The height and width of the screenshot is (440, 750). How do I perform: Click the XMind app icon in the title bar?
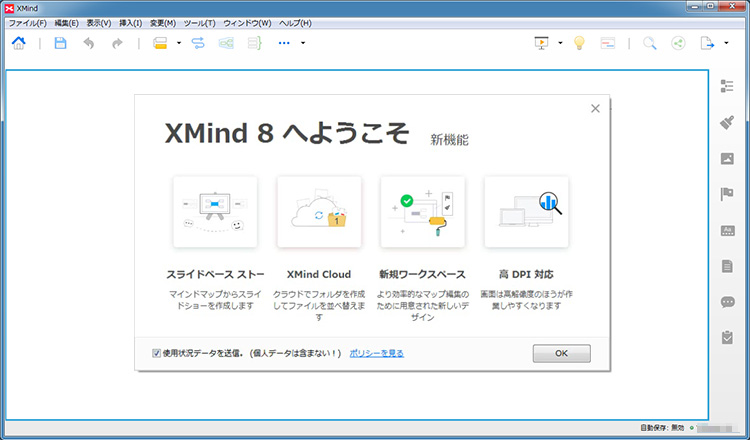pyautogui.click(x=9, y=8)
